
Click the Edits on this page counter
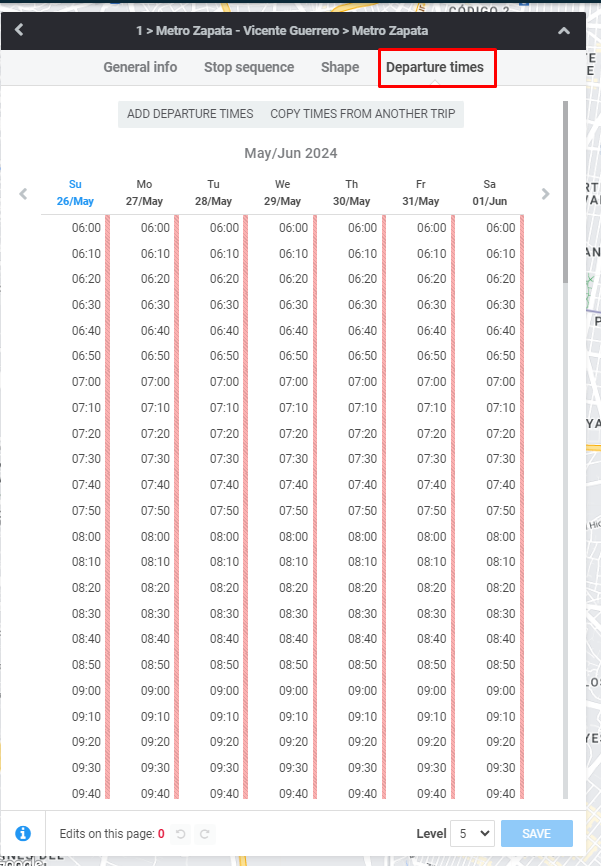point(112,834)
